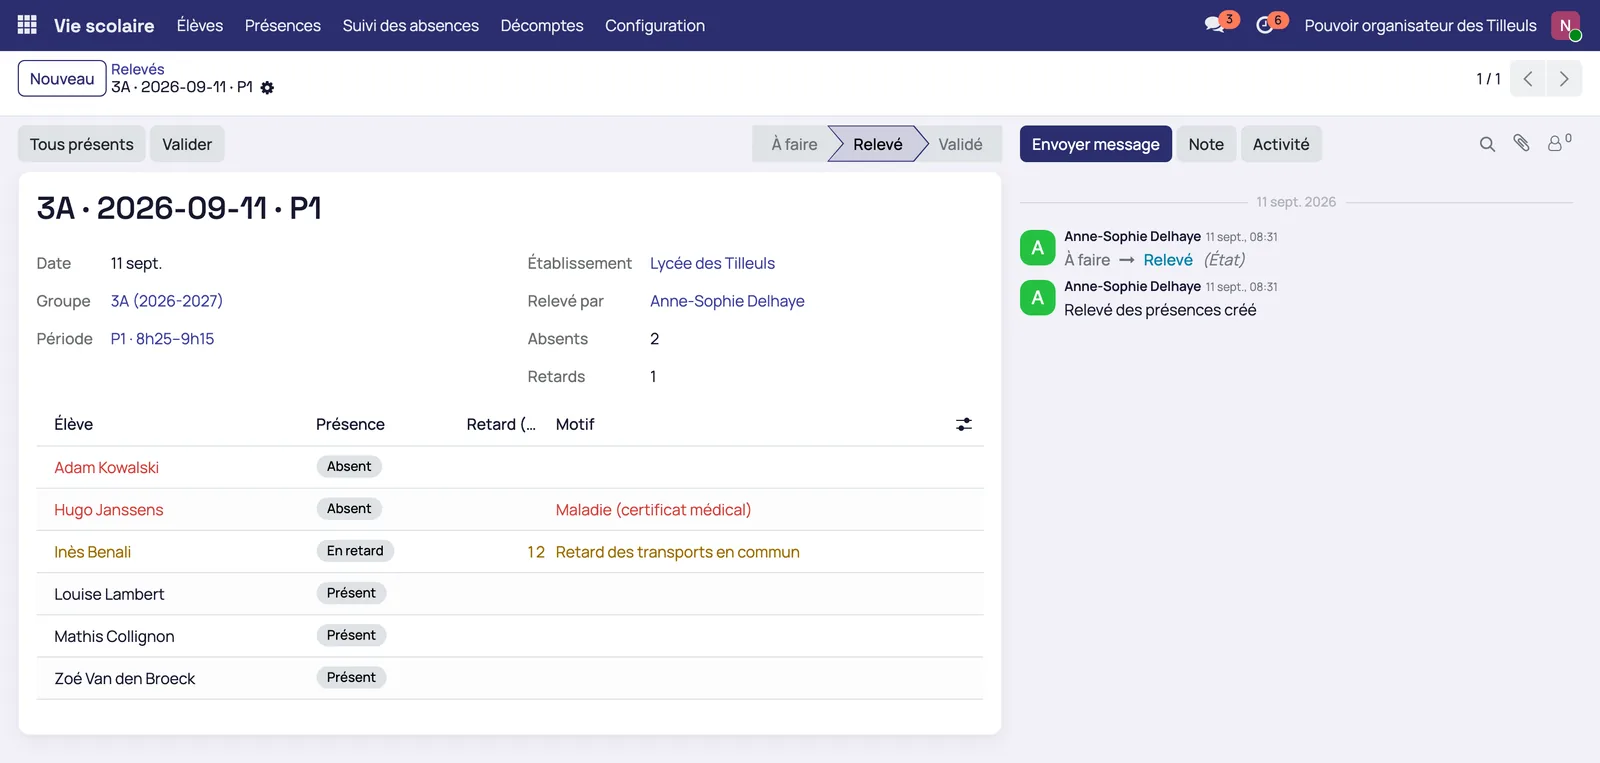Click Louise Lambert Présent badge
The height and width of the screenshot is (763, 1600).
[x=351, y=593]
